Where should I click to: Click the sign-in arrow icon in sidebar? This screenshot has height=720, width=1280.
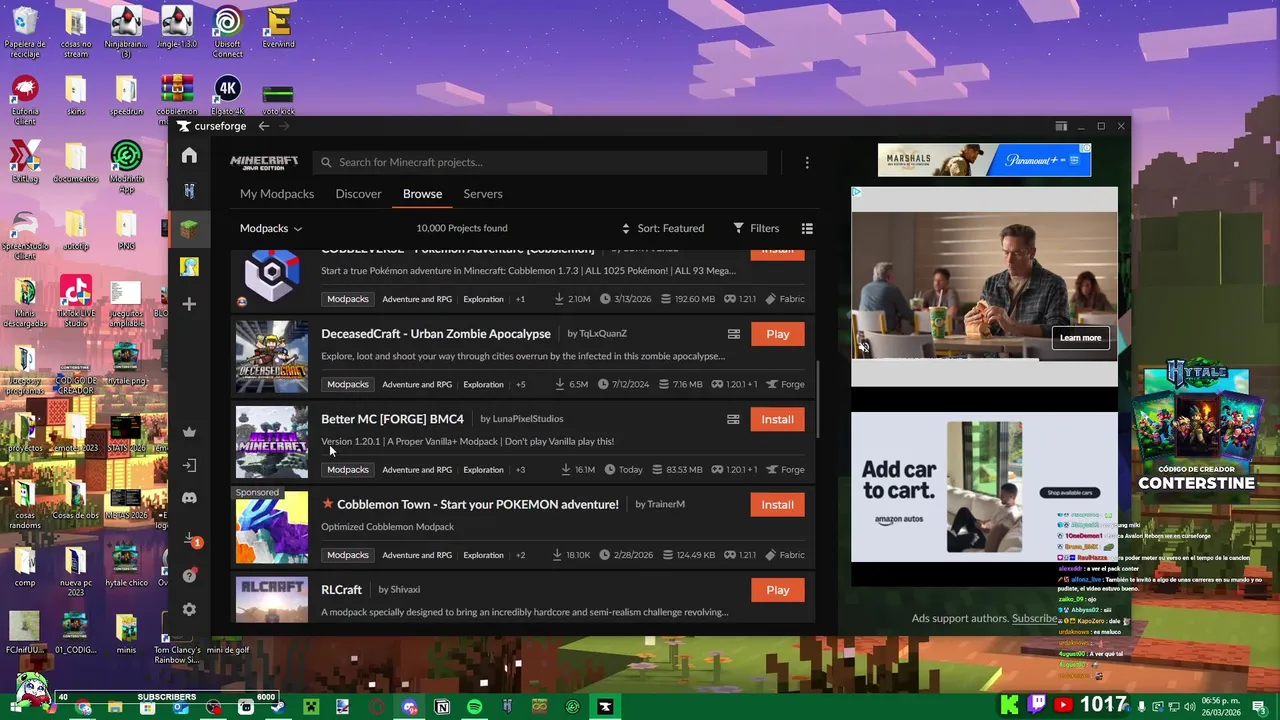tap(189, 465)
